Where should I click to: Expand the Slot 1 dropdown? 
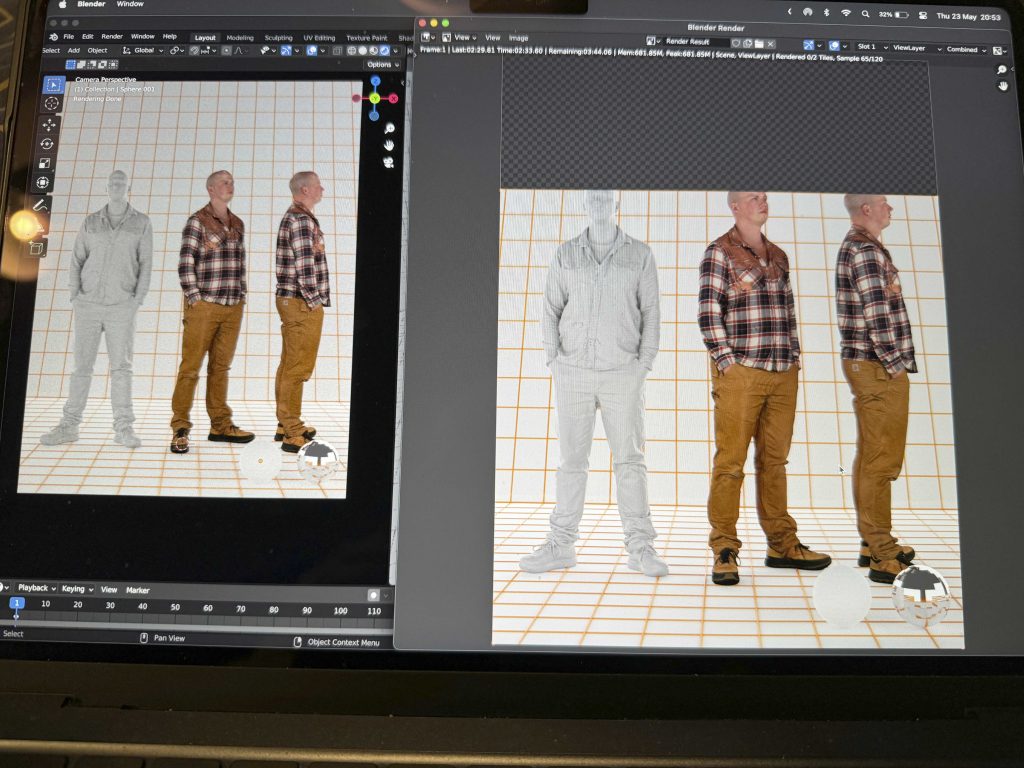[x=869, y=47]
